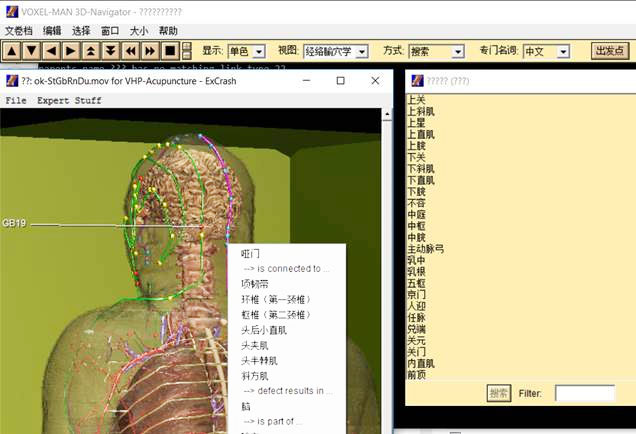Click the down arrow navigation button
636x434 pixels.
point(31,51)
